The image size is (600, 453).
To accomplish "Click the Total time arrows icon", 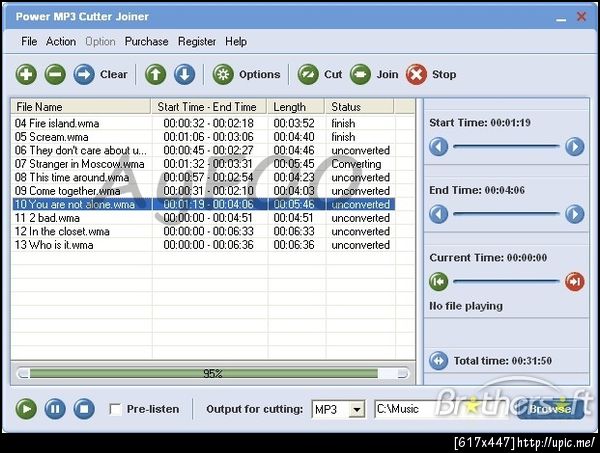I will pos(439,360).
